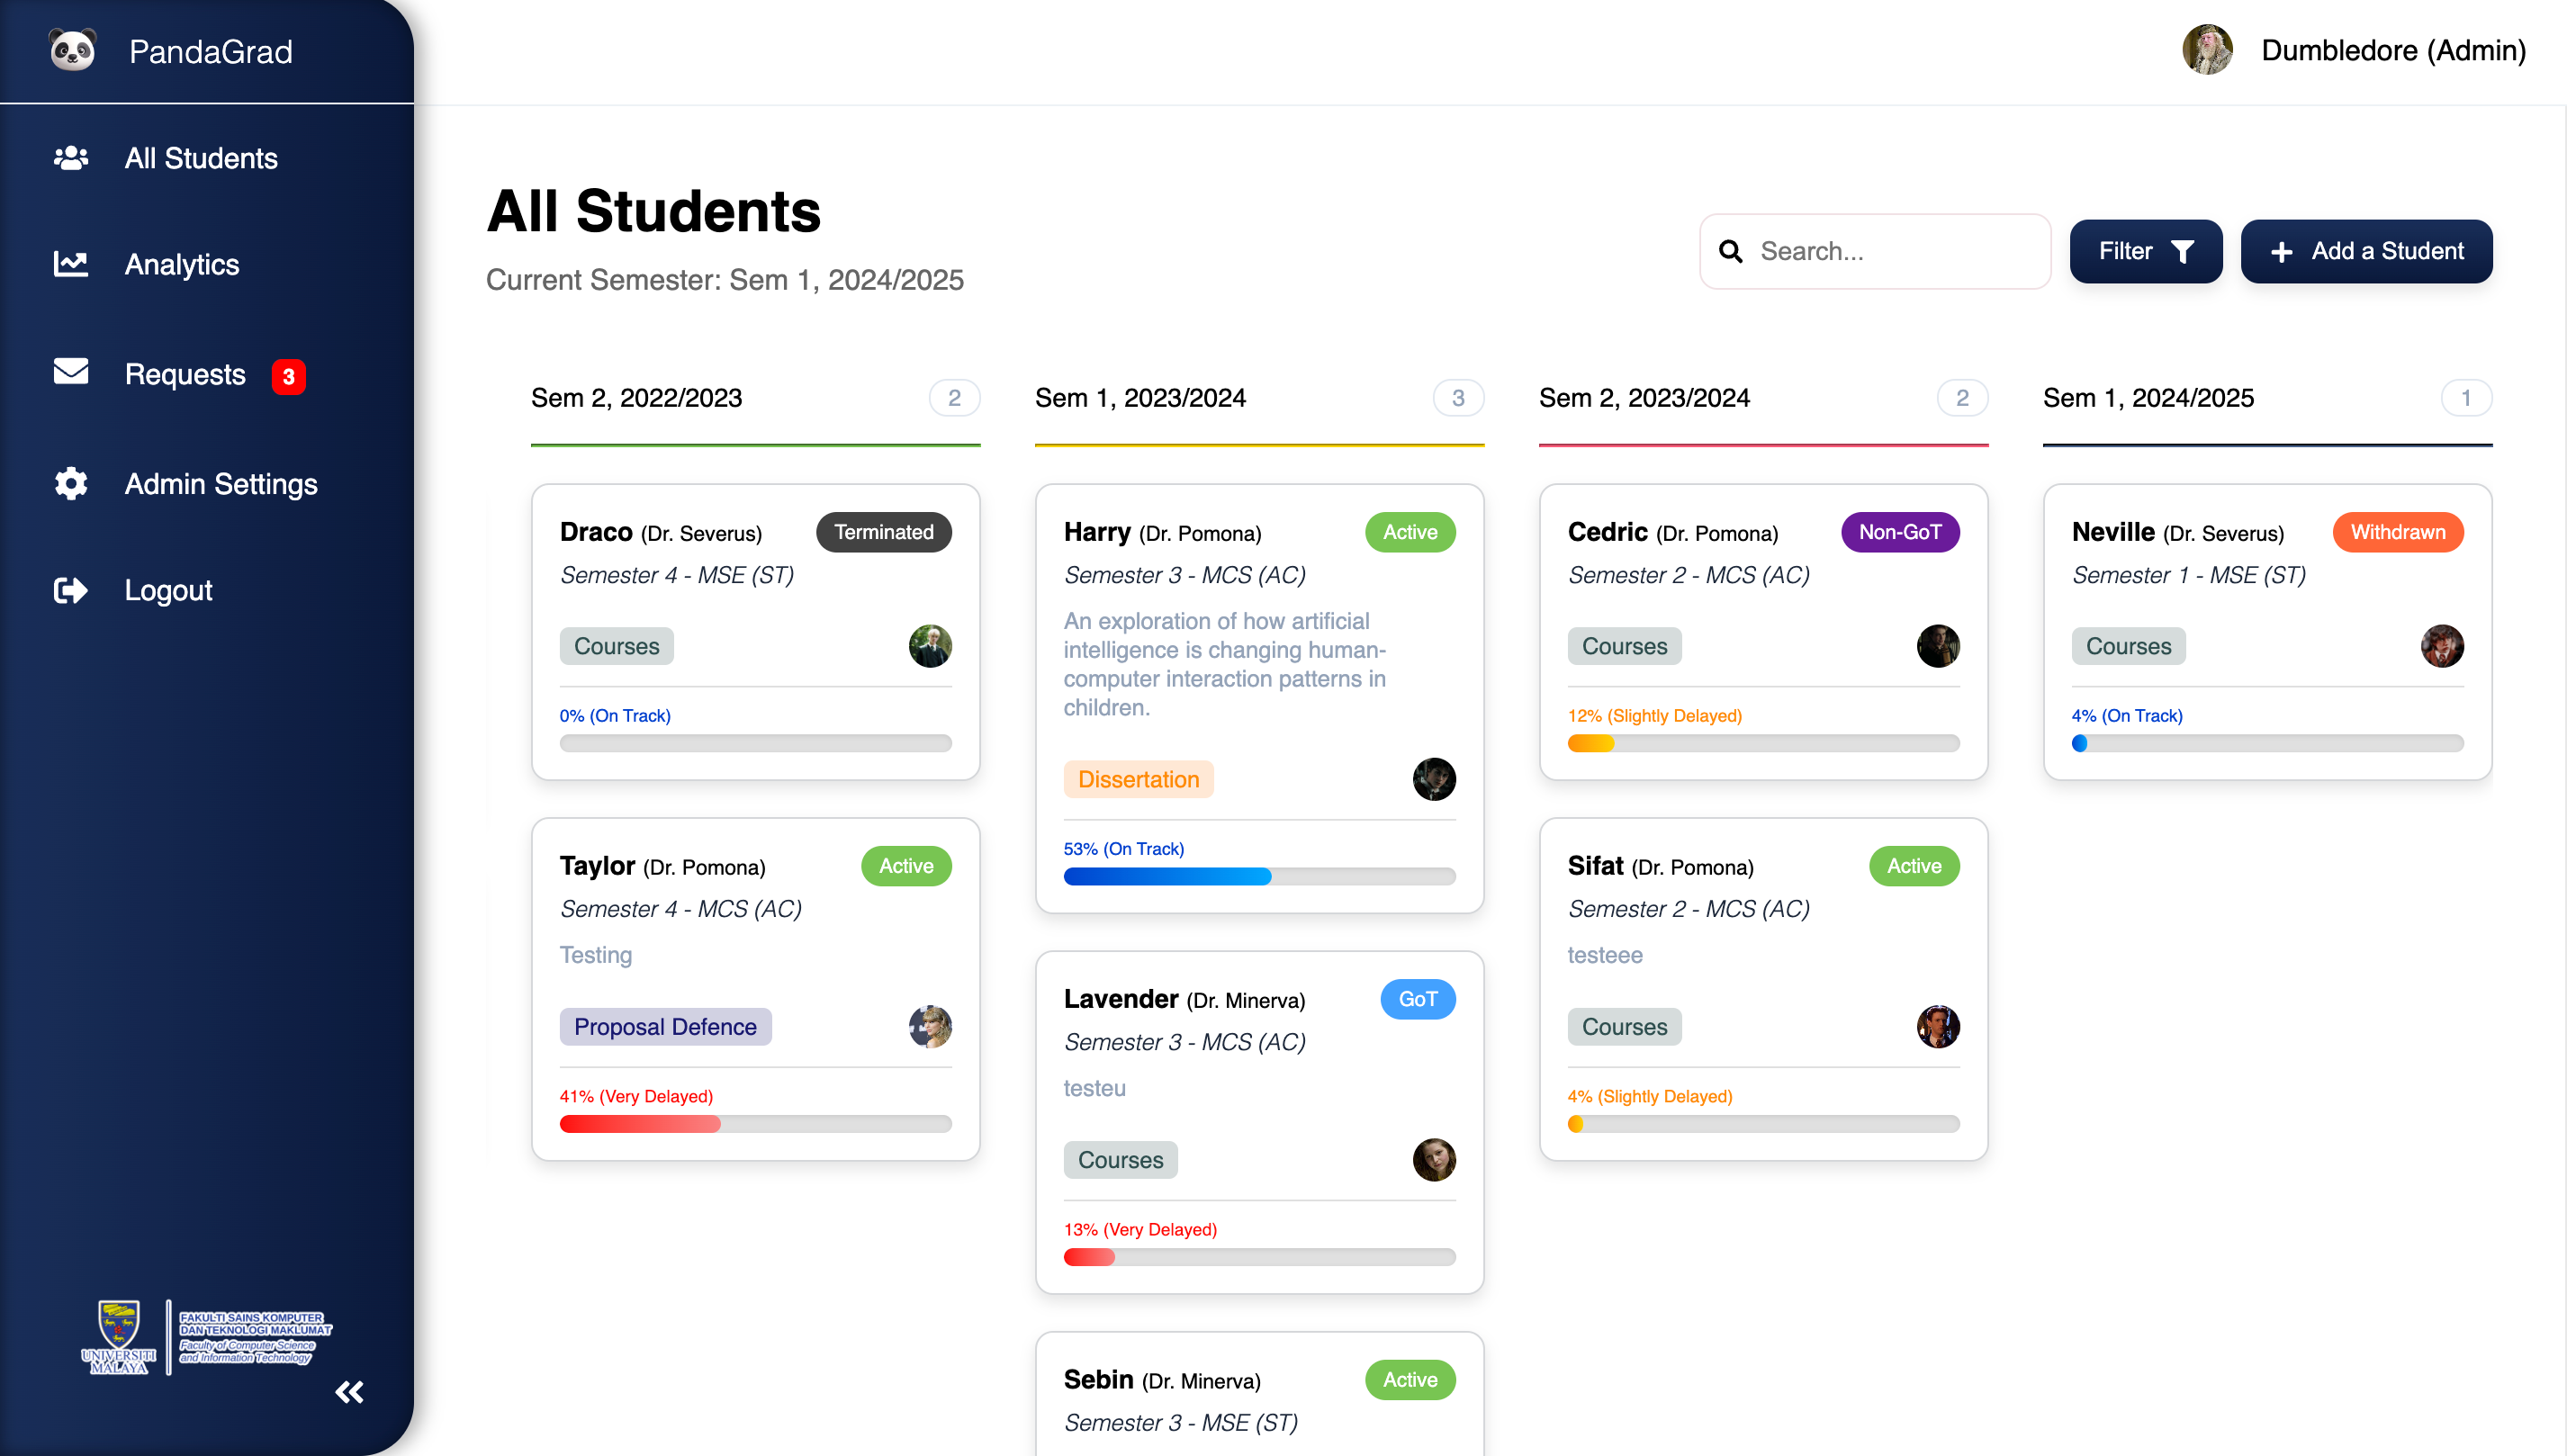The height and width of the screenshot is (1456, 2567).
Task: Open Requests from the sidebar menu
Action: point(184,374)
